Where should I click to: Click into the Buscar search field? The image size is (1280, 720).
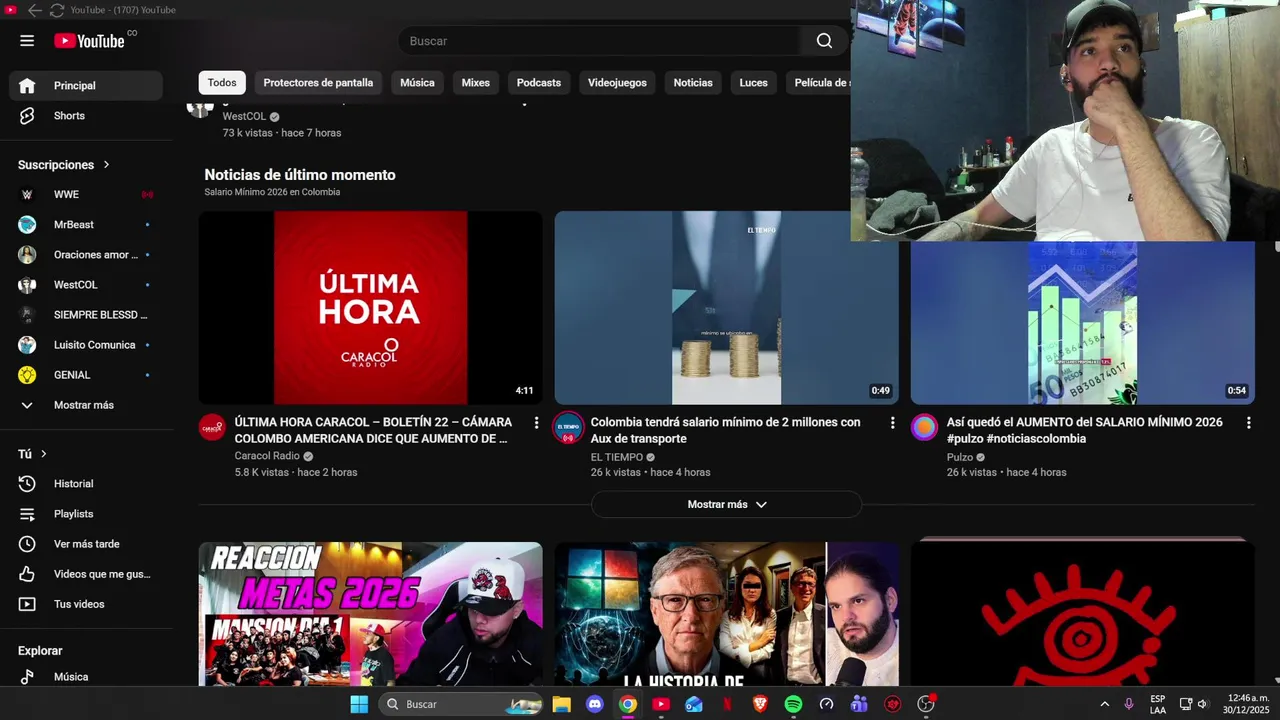click(x=603, y=41)
